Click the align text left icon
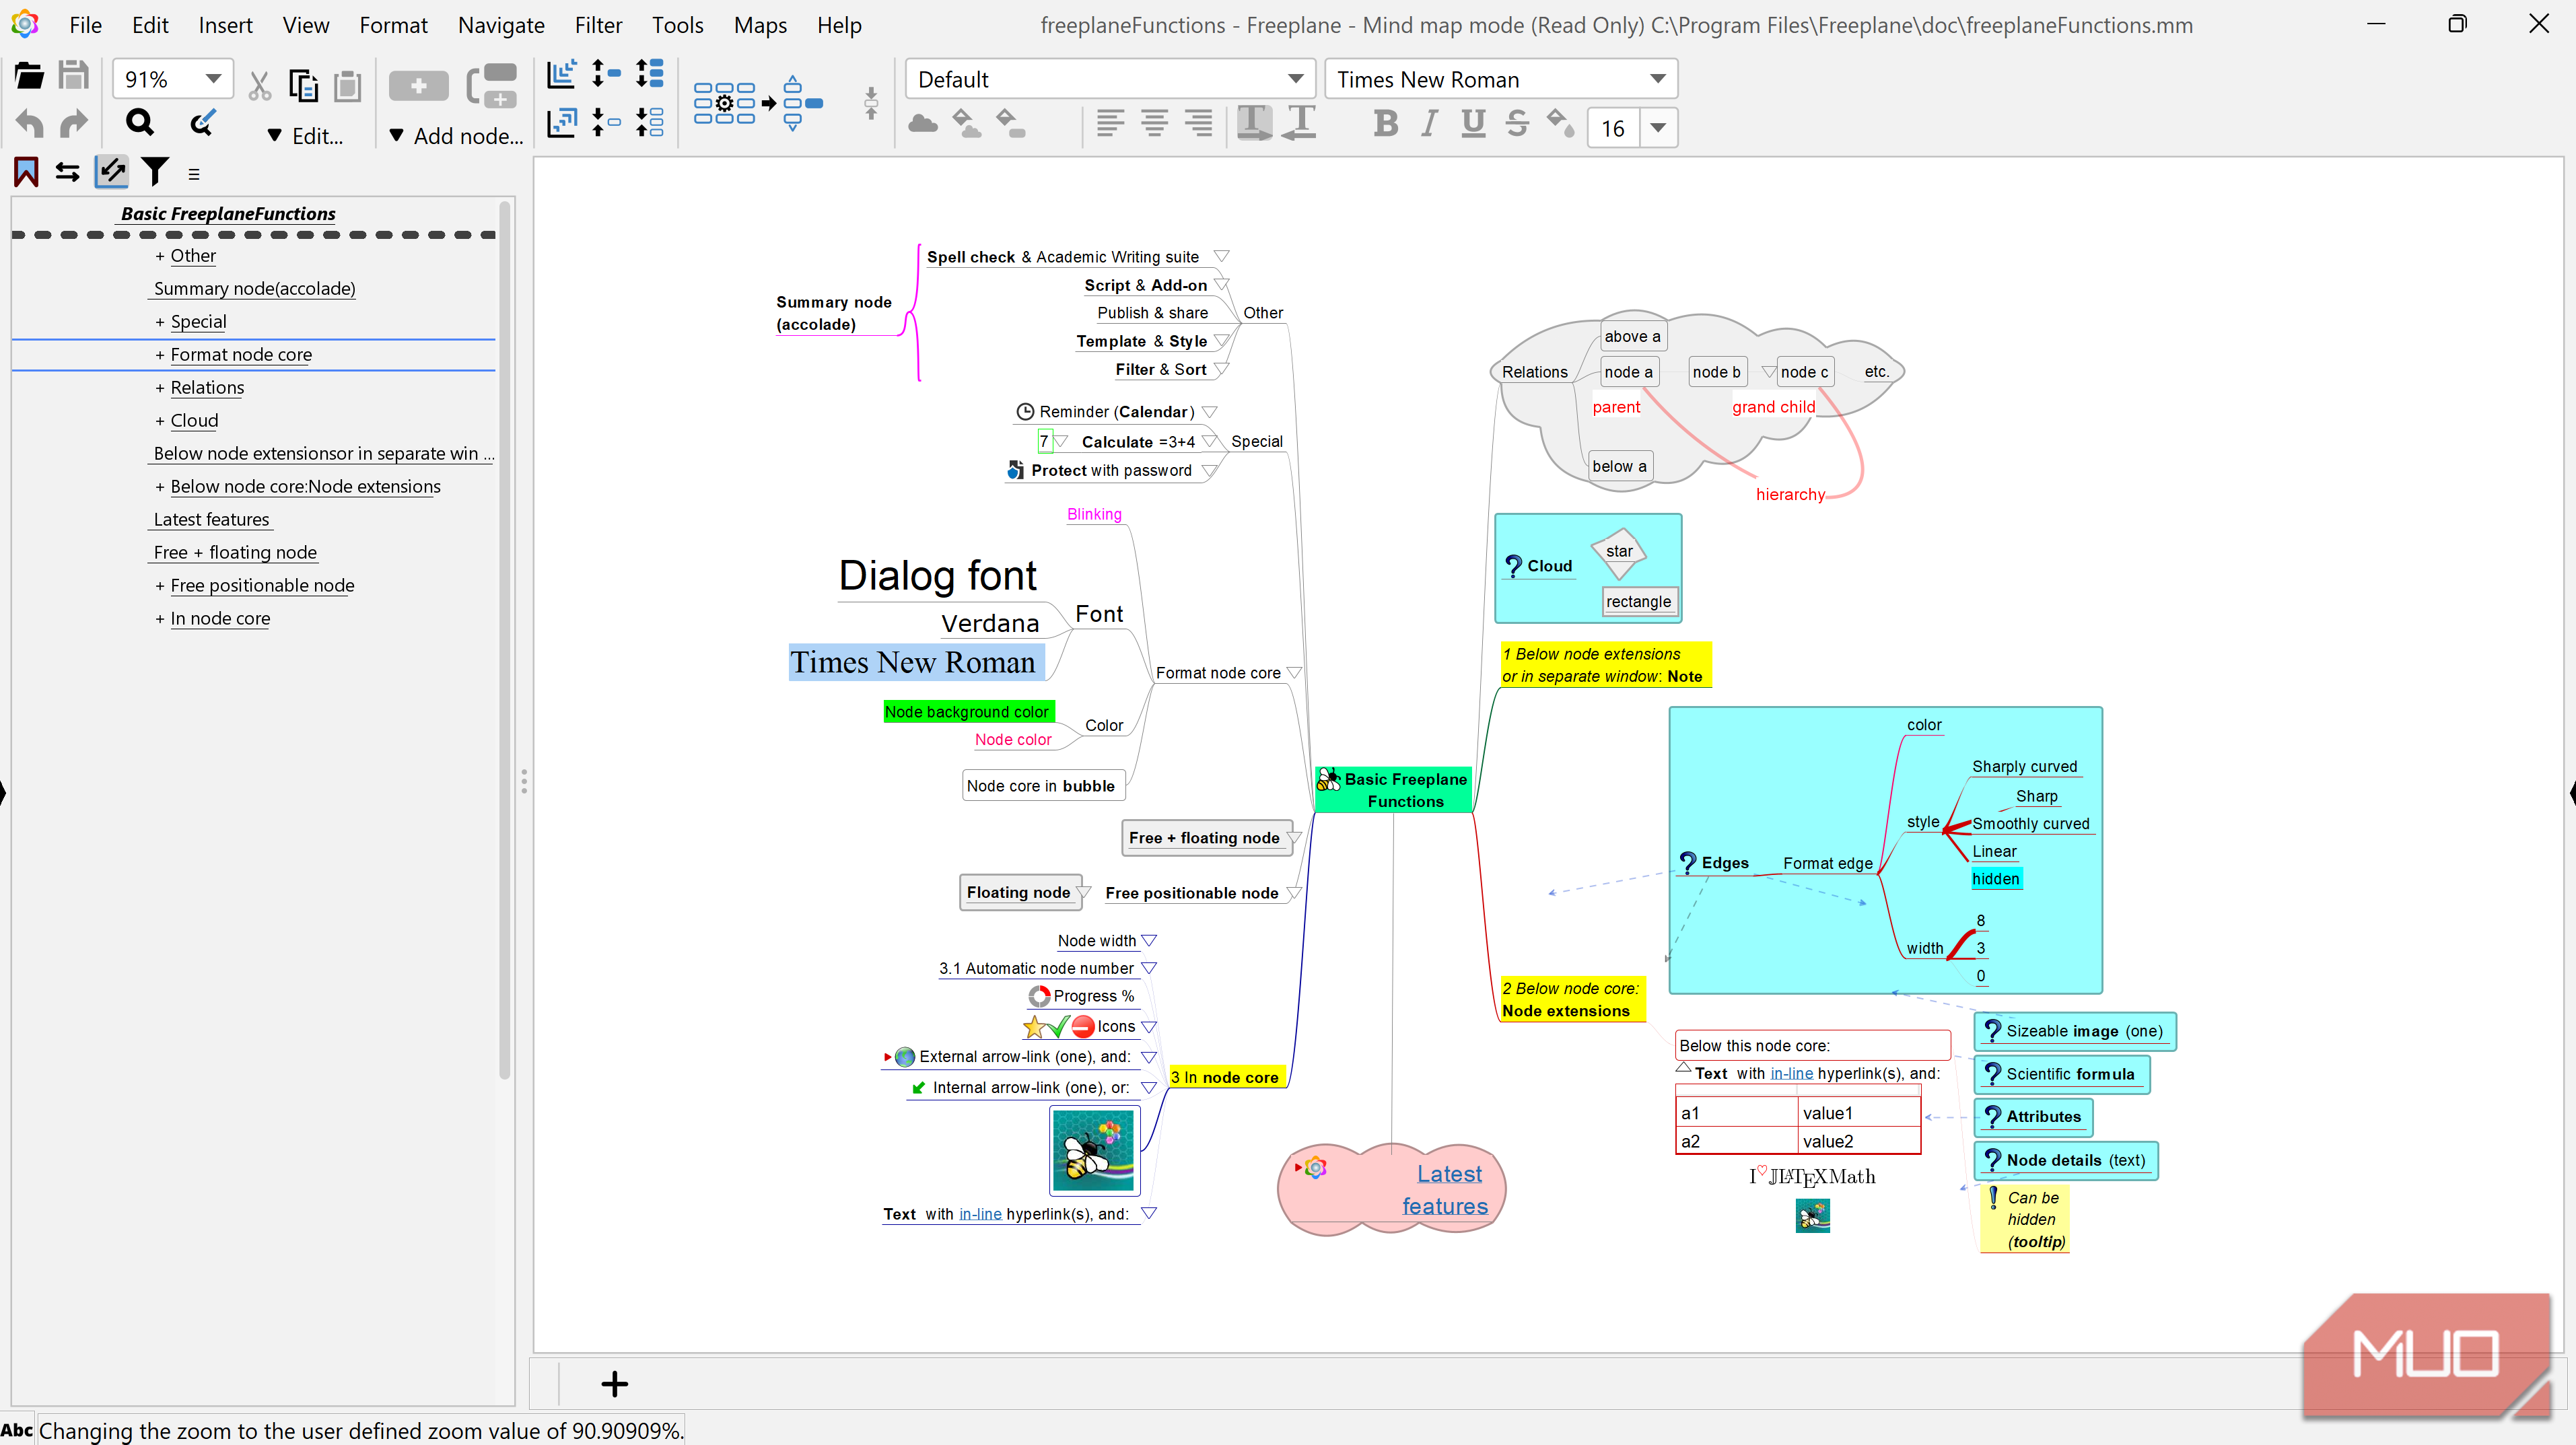Screen dimensions: 2576x1445 [1110, 124]
